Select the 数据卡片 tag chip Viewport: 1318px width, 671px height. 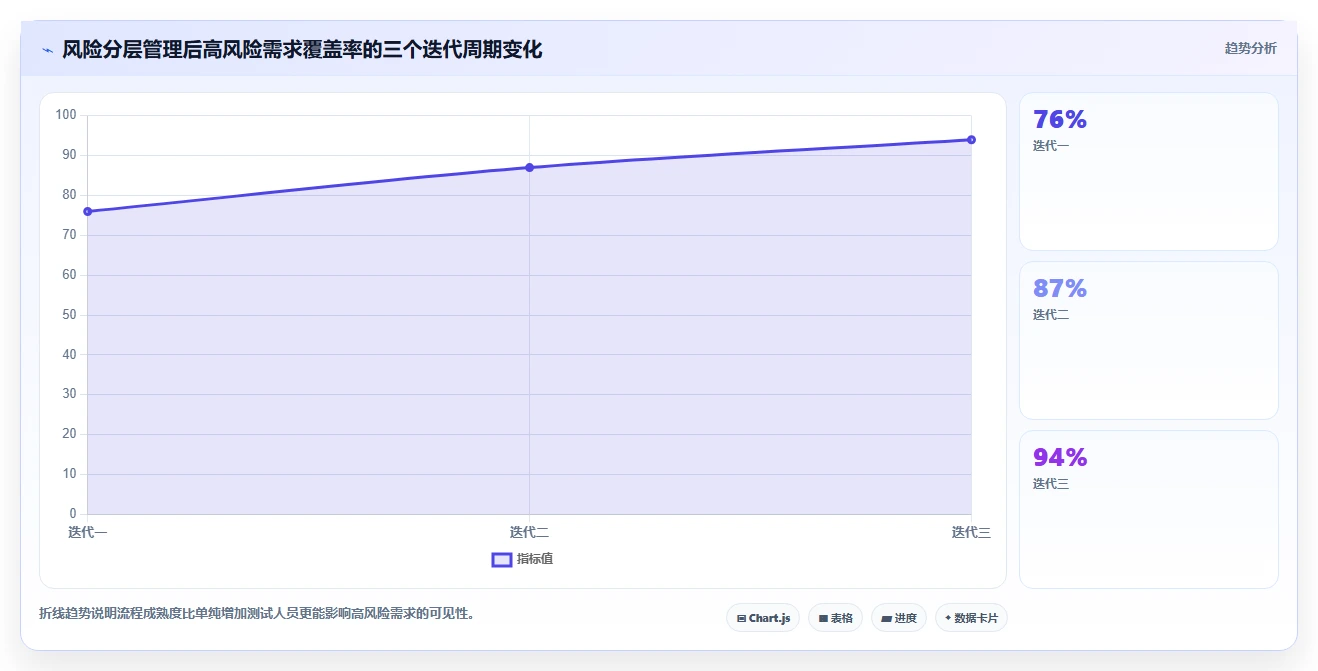971,618
